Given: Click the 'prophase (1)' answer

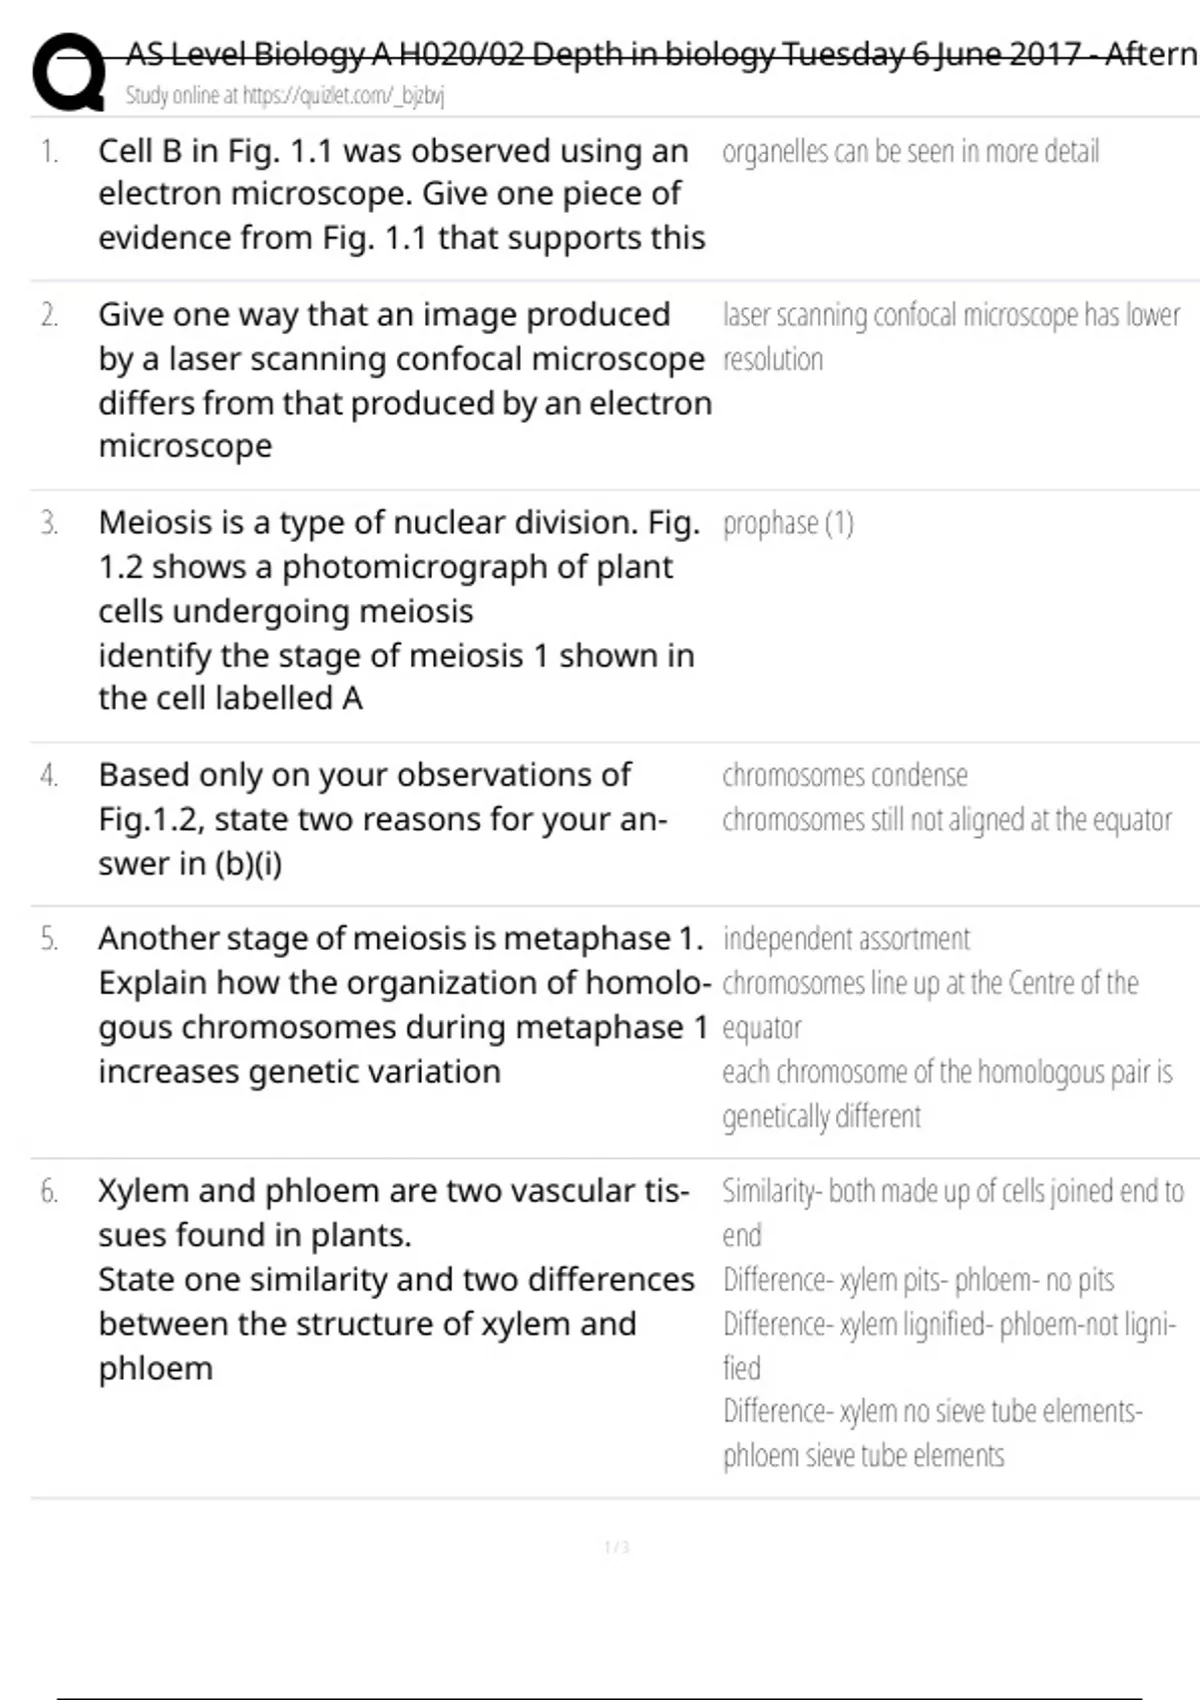Looking at the screenshot, I should point(788,523).
